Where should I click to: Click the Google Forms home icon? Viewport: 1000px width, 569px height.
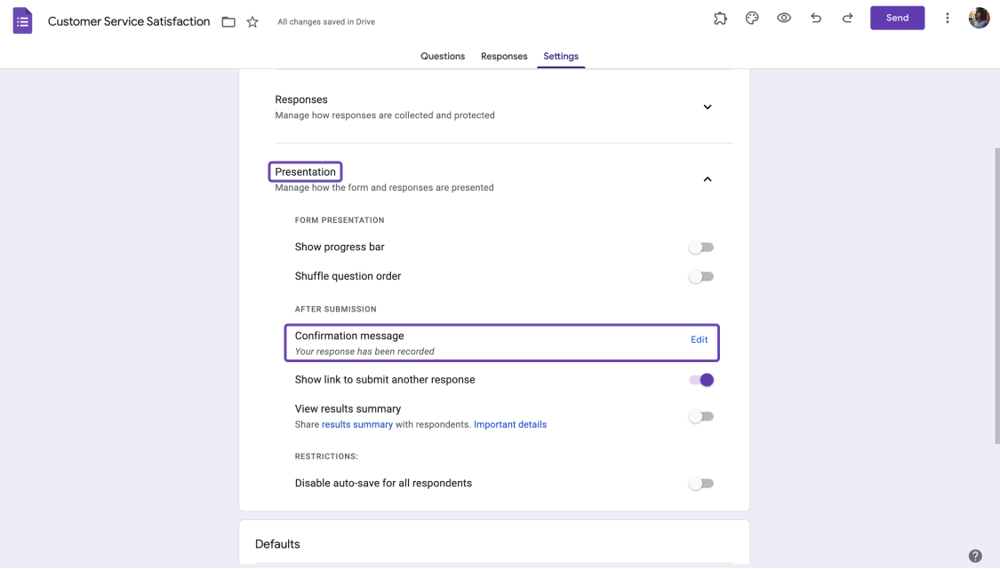point(22,21)
